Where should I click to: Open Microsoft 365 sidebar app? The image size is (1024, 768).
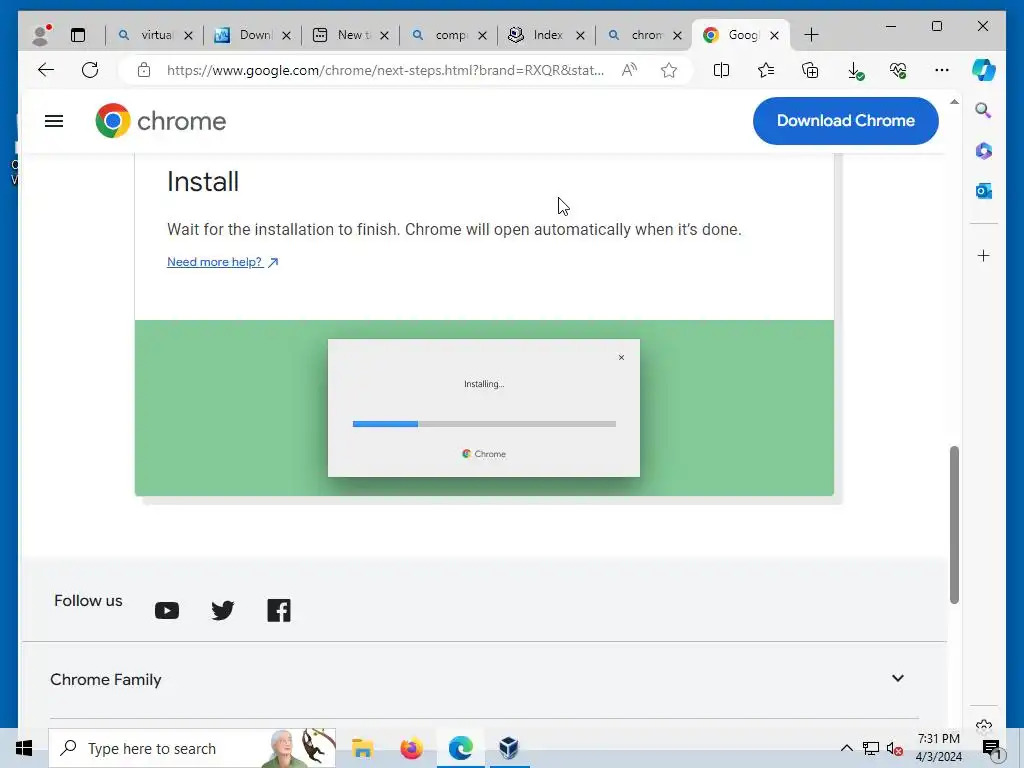(x=984, y=151)
